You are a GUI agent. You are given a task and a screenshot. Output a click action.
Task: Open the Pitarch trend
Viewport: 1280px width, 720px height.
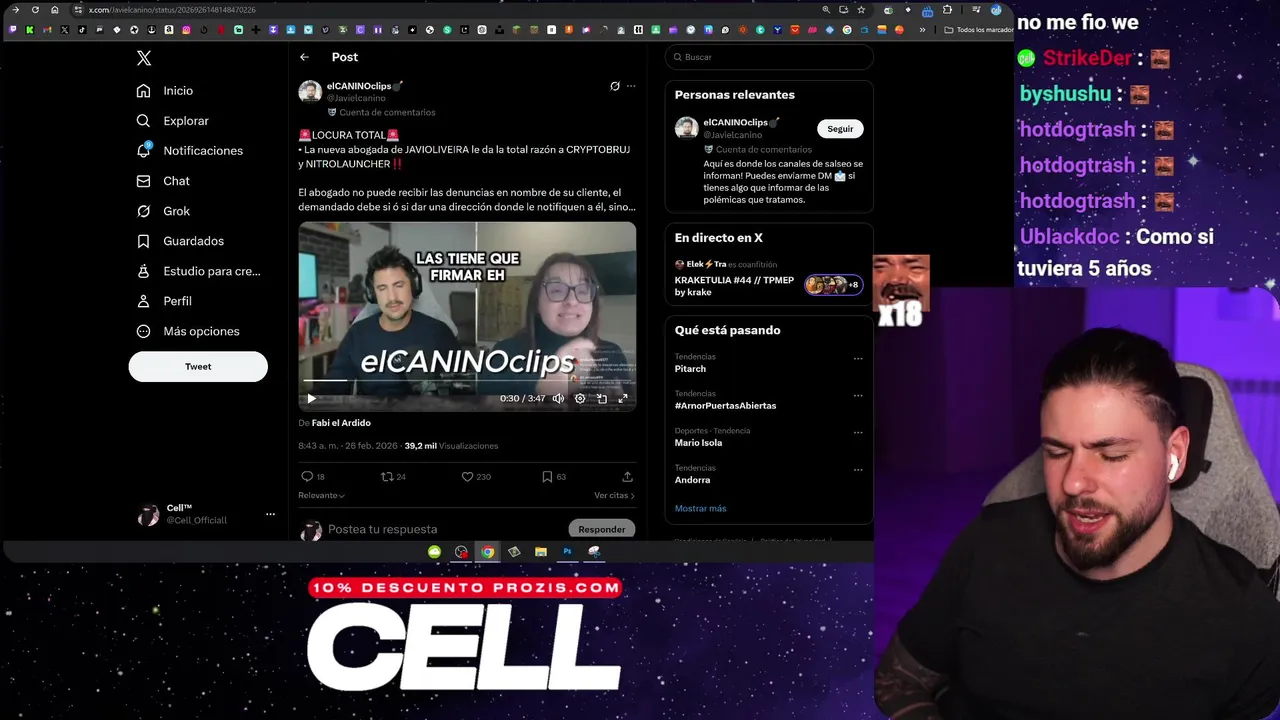(690, 369)
